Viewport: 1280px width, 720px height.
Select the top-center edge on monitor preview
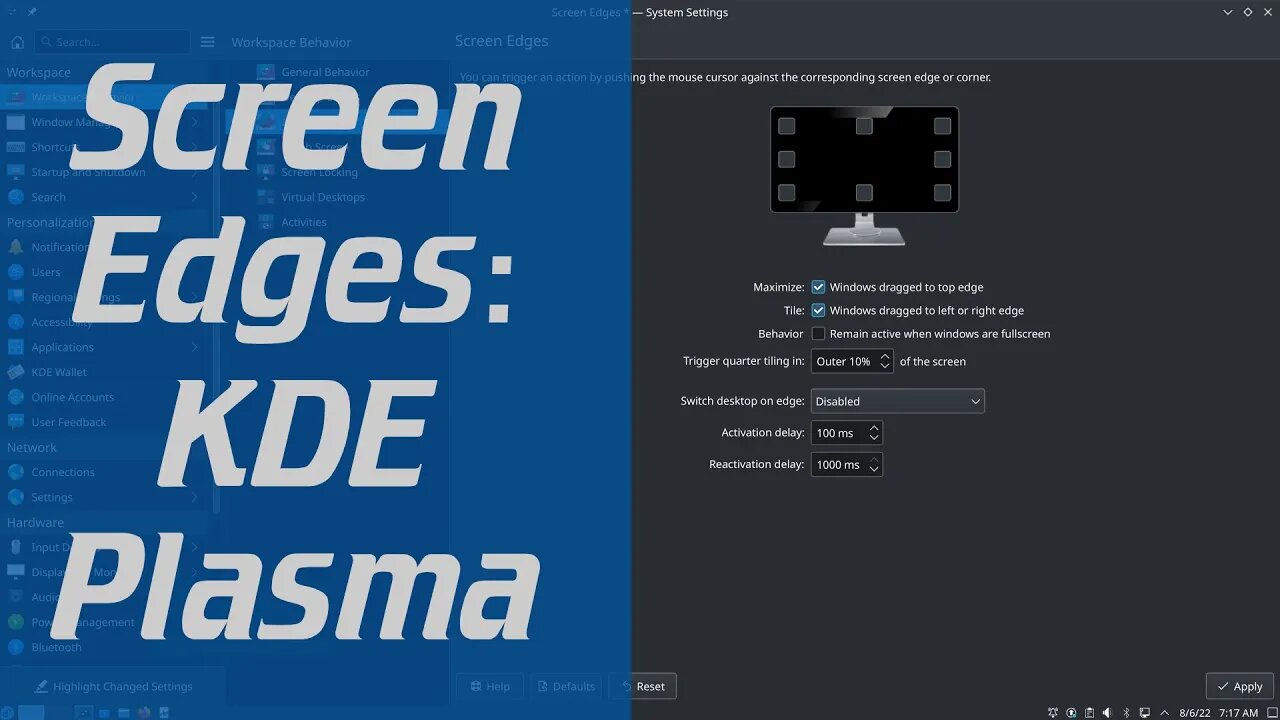[x=864, y=126]
